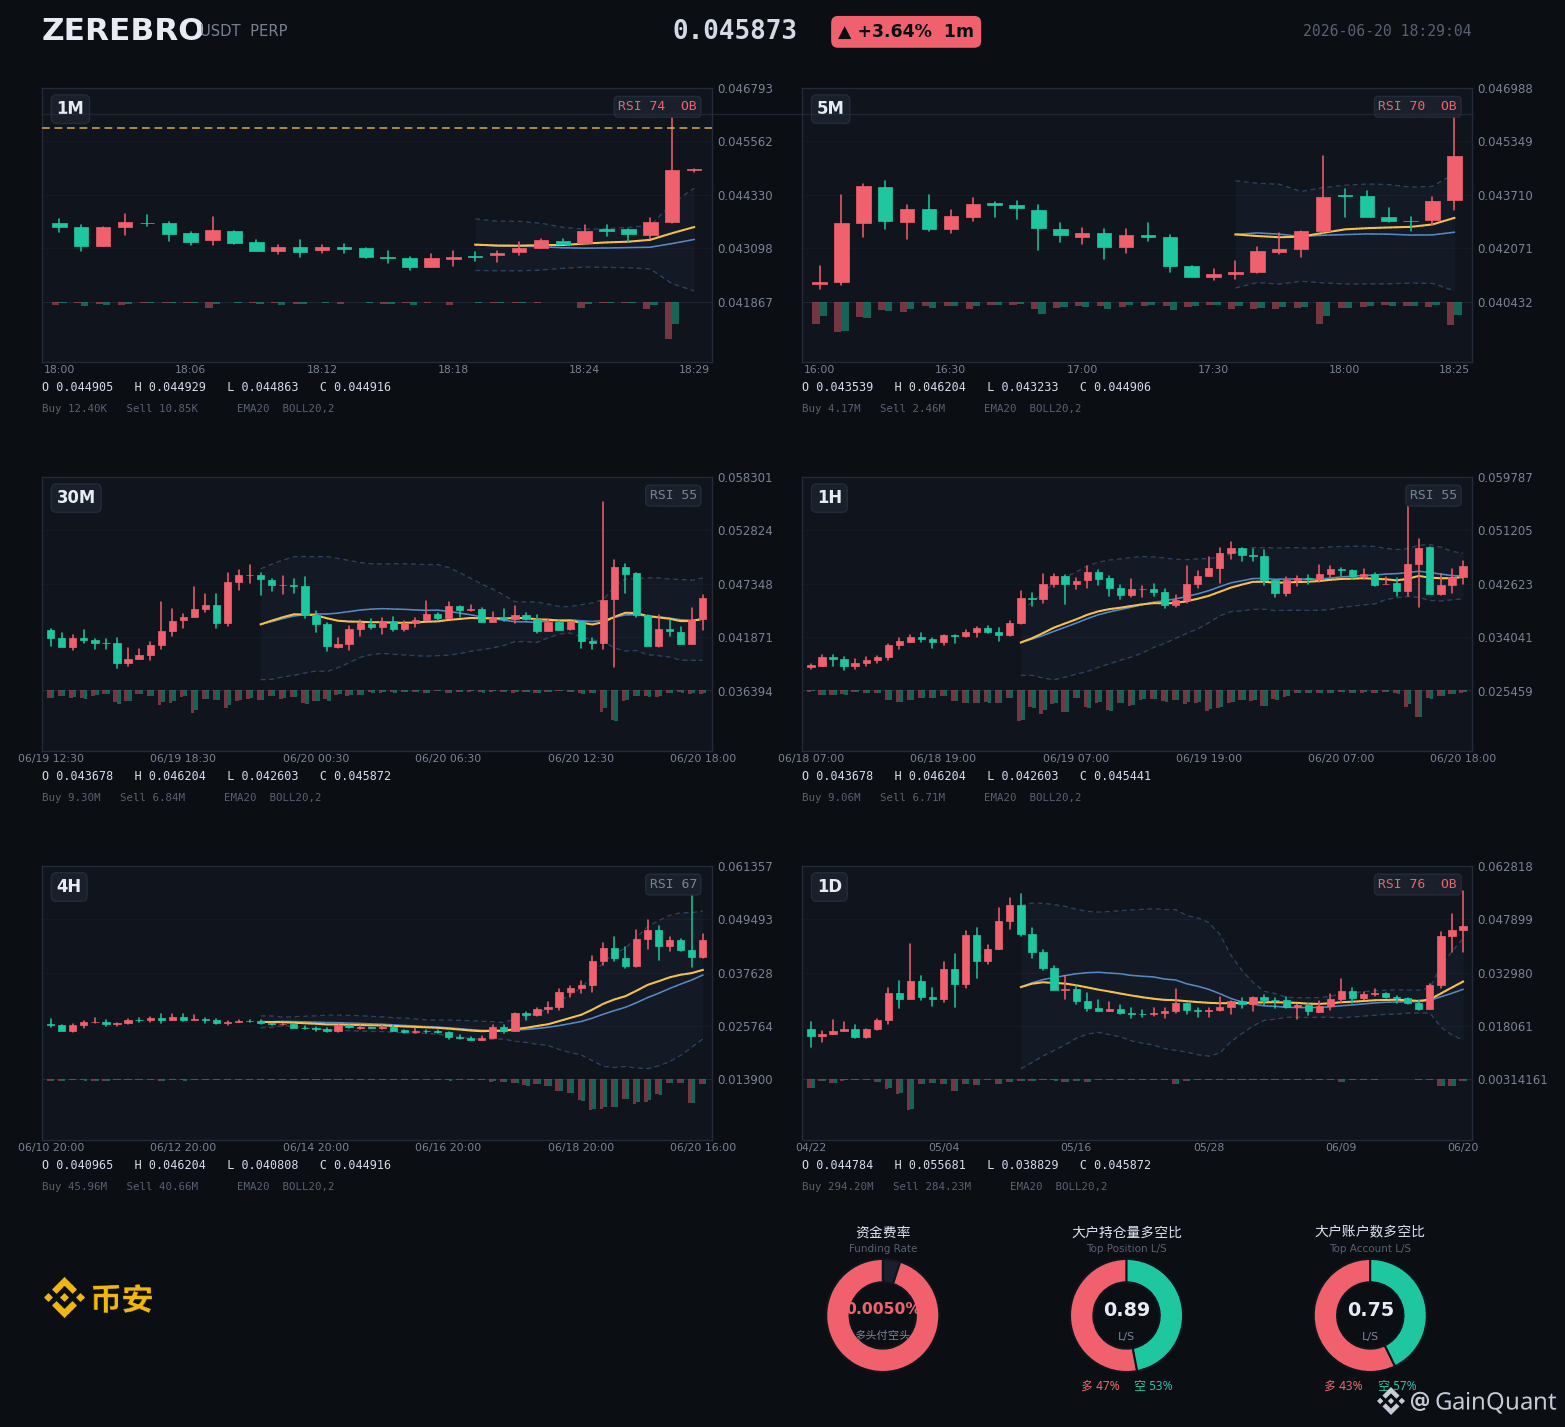Click the 币安 brand text
1565x1427 pixels.
point(122,1299)
